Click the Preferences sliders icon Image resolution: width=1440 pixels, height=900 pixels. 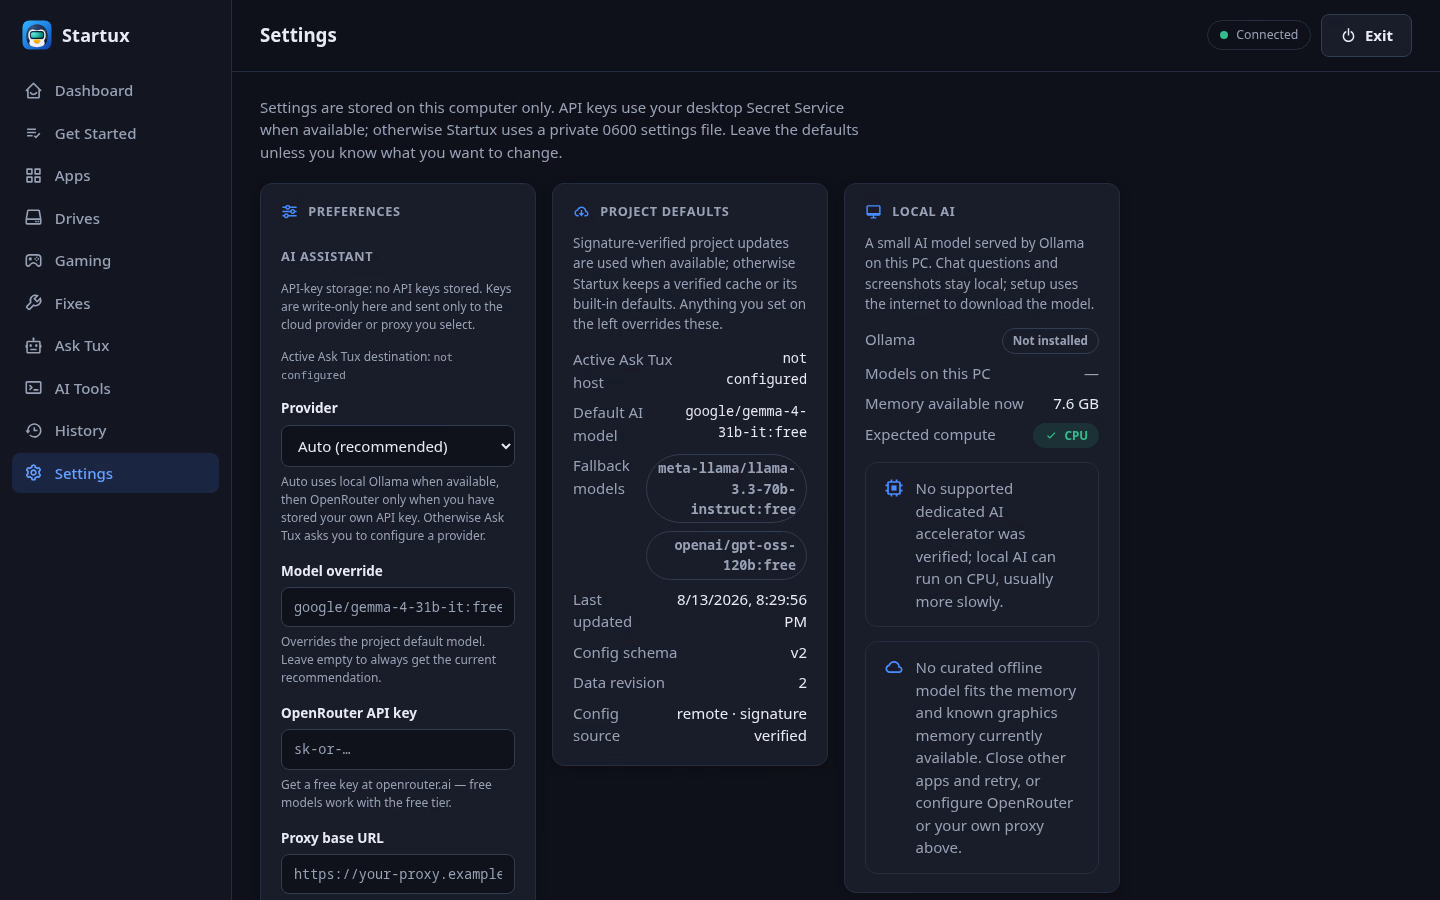click(x=290, y=212)
